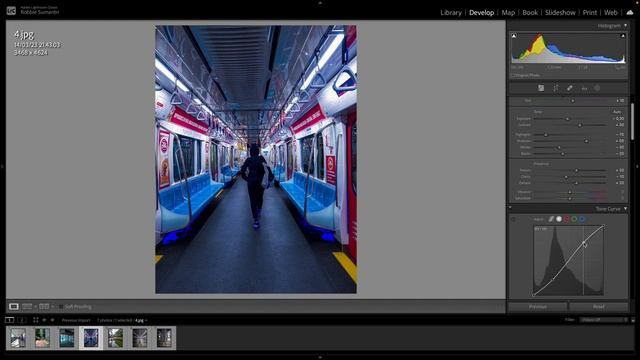Open the filmstrip source path dropdown
640x360 pixels.
pyautogui.click(x=146, y=320)
